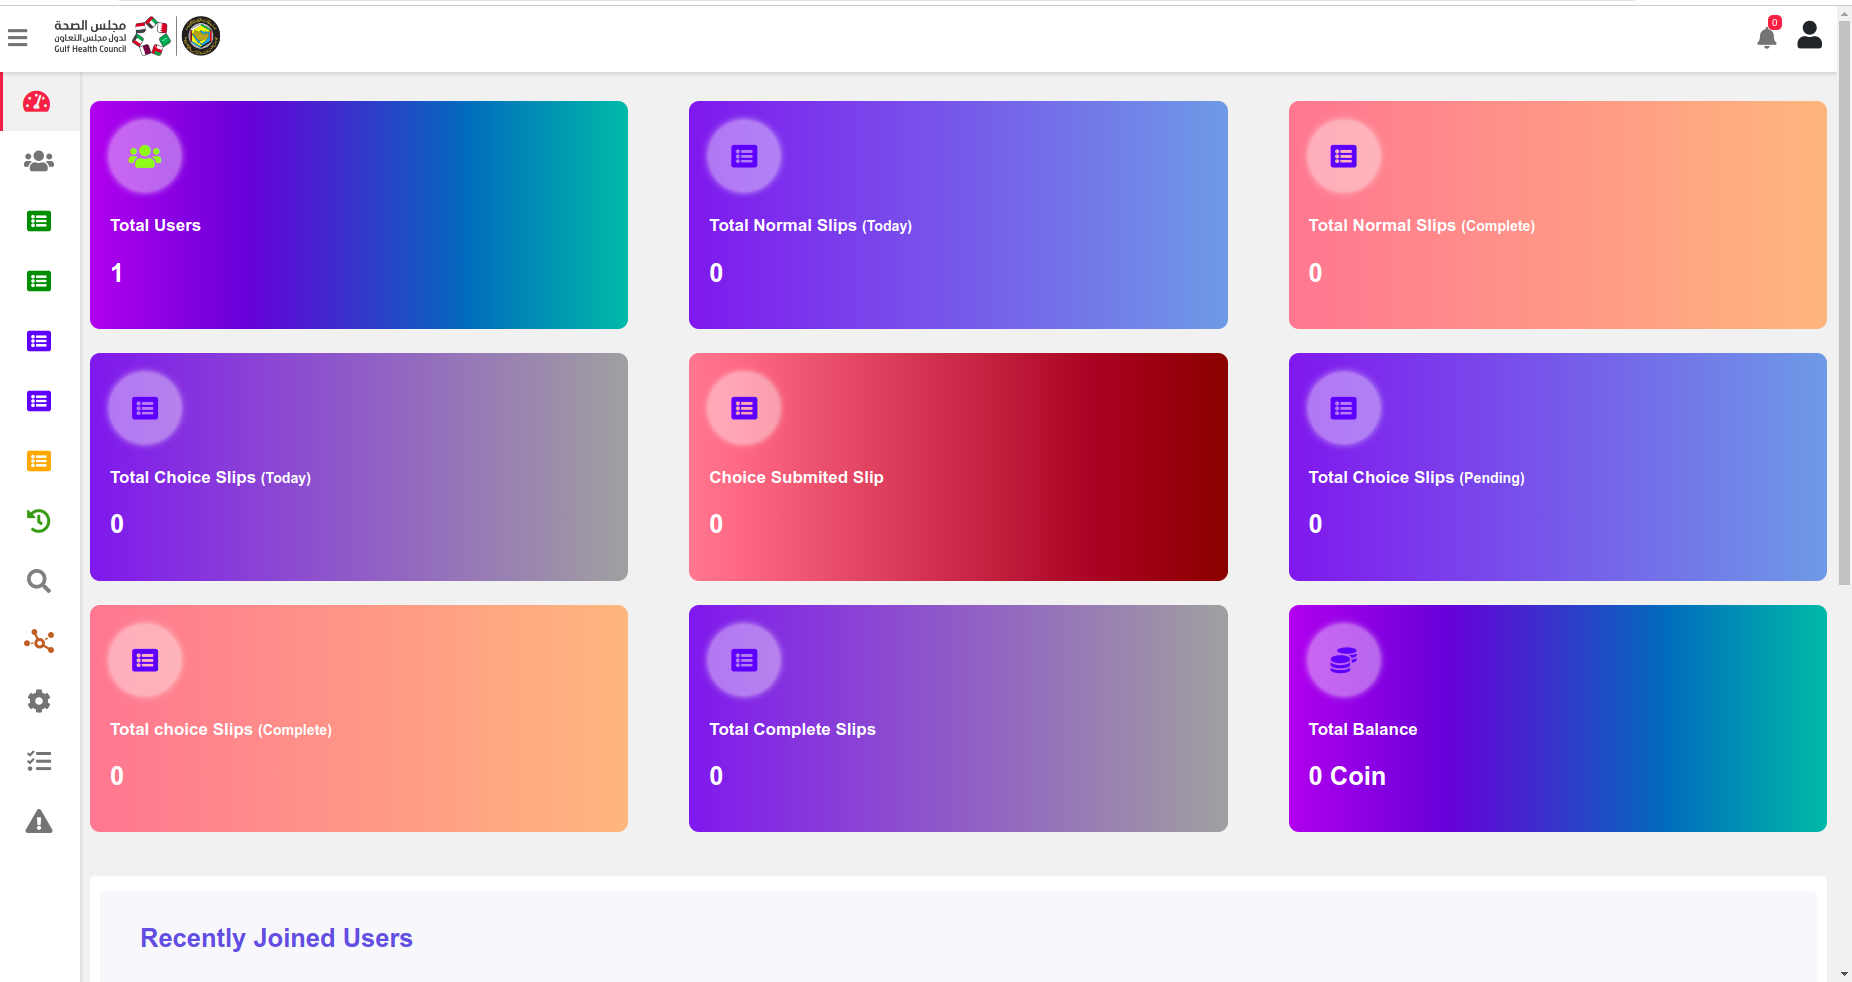This screenshot has width=1852, height=982.
Task: Select the Total Balance card
Action: [1557, 718]
